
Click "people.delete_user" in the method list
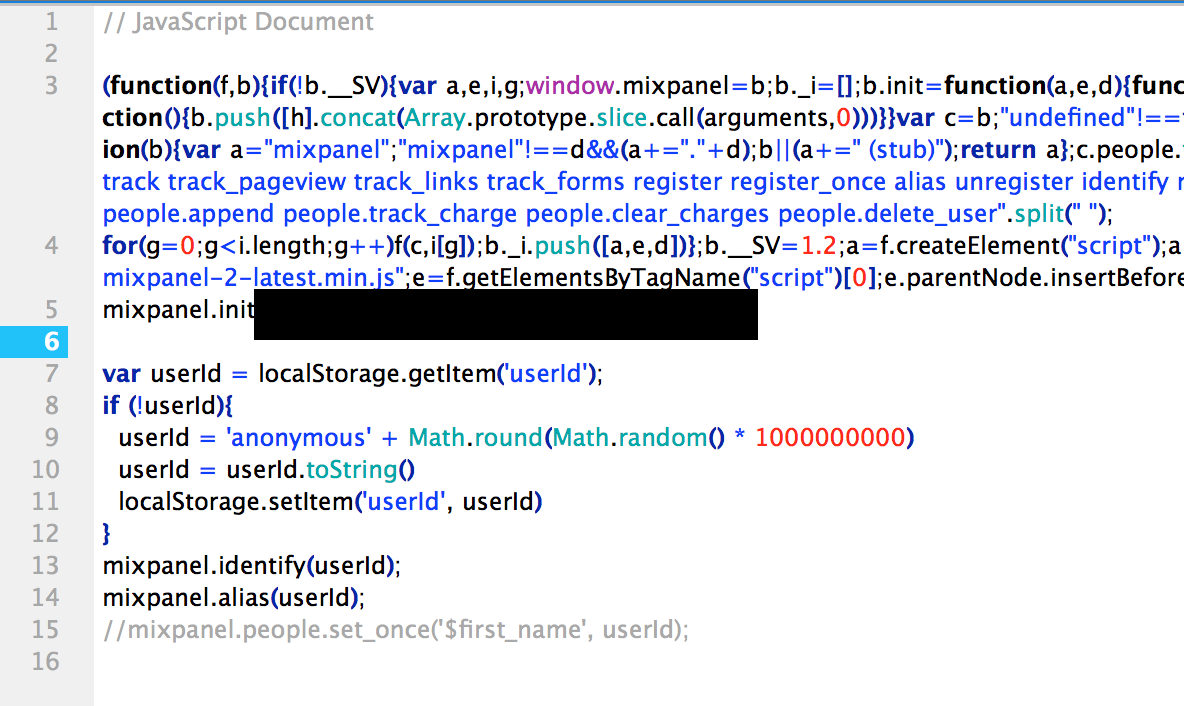[887, 214]
